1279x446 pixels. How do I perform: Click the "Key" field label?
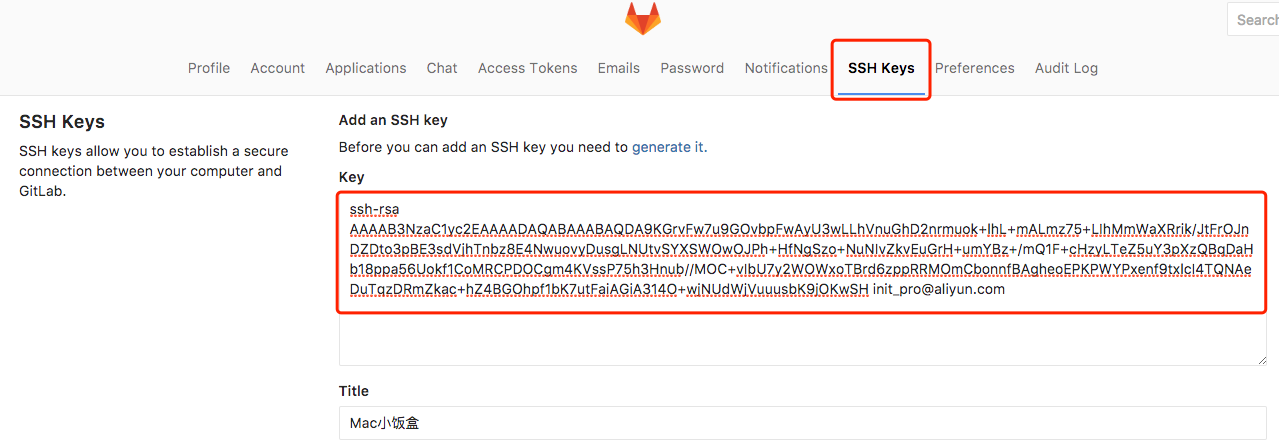click(351, 176)
